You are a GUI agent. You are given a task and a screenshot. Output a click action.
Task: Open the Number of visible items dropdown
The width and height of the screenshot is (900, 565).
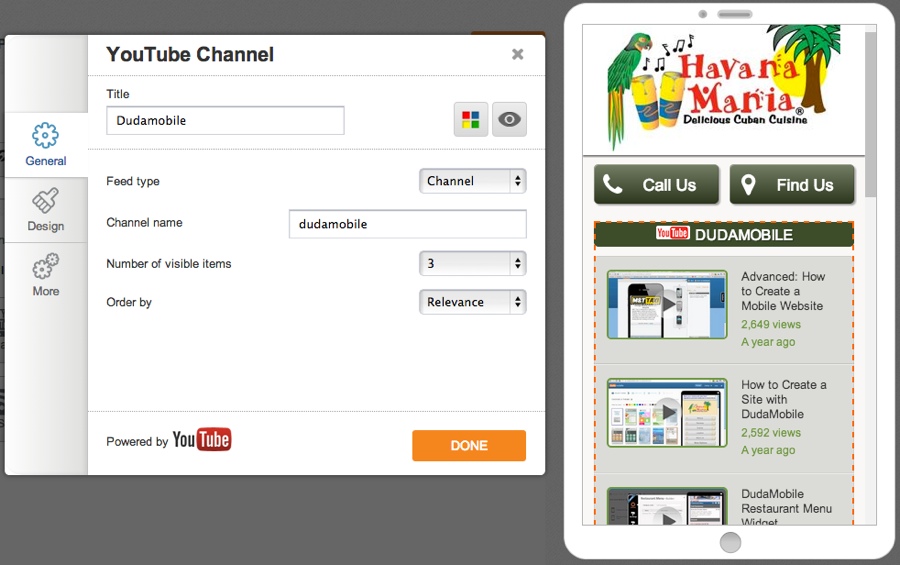[472, 264]
